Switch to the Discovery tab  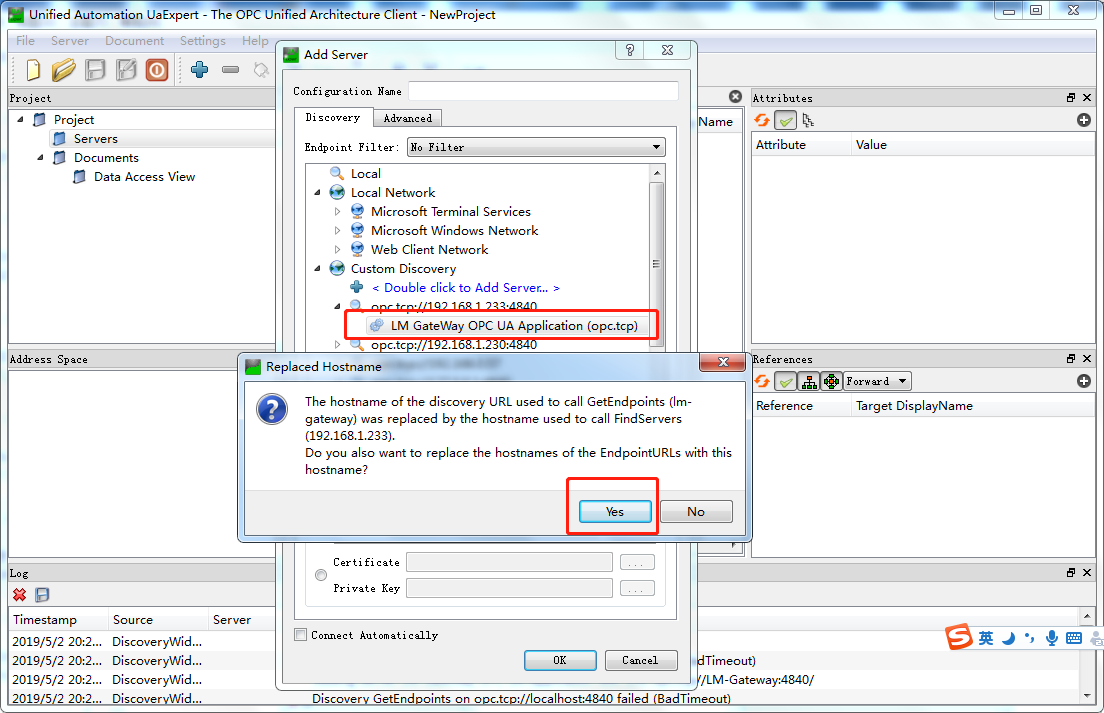coord(332,118)
